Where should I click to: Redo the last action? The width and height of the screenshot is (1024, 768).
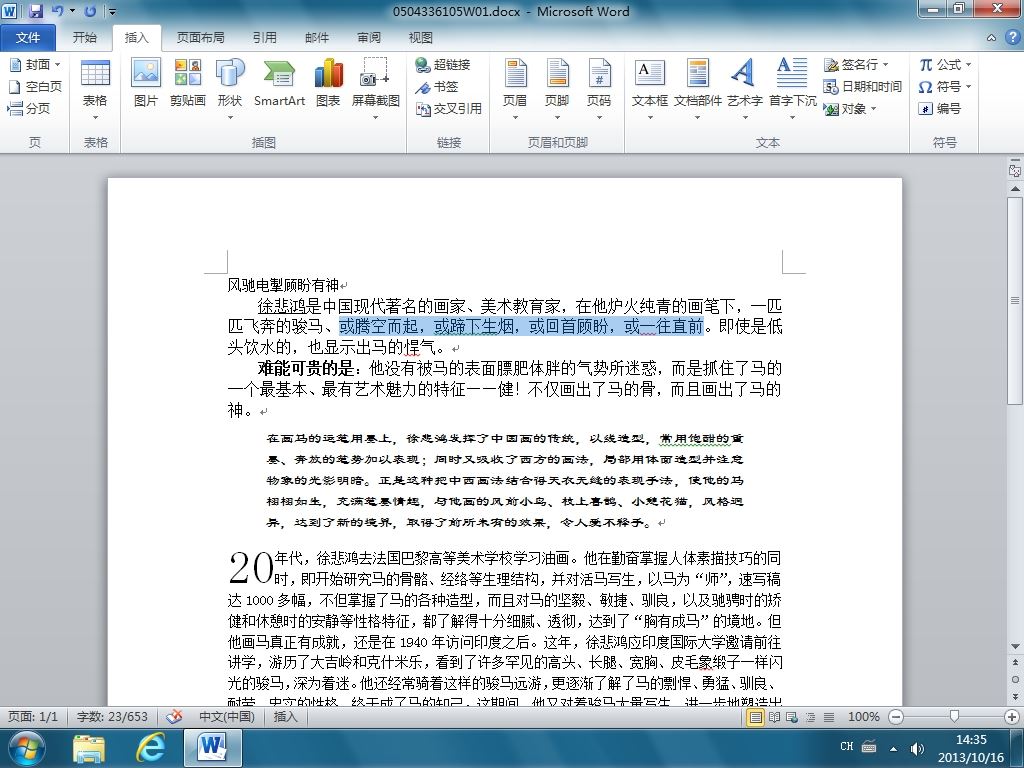point(91,11)
